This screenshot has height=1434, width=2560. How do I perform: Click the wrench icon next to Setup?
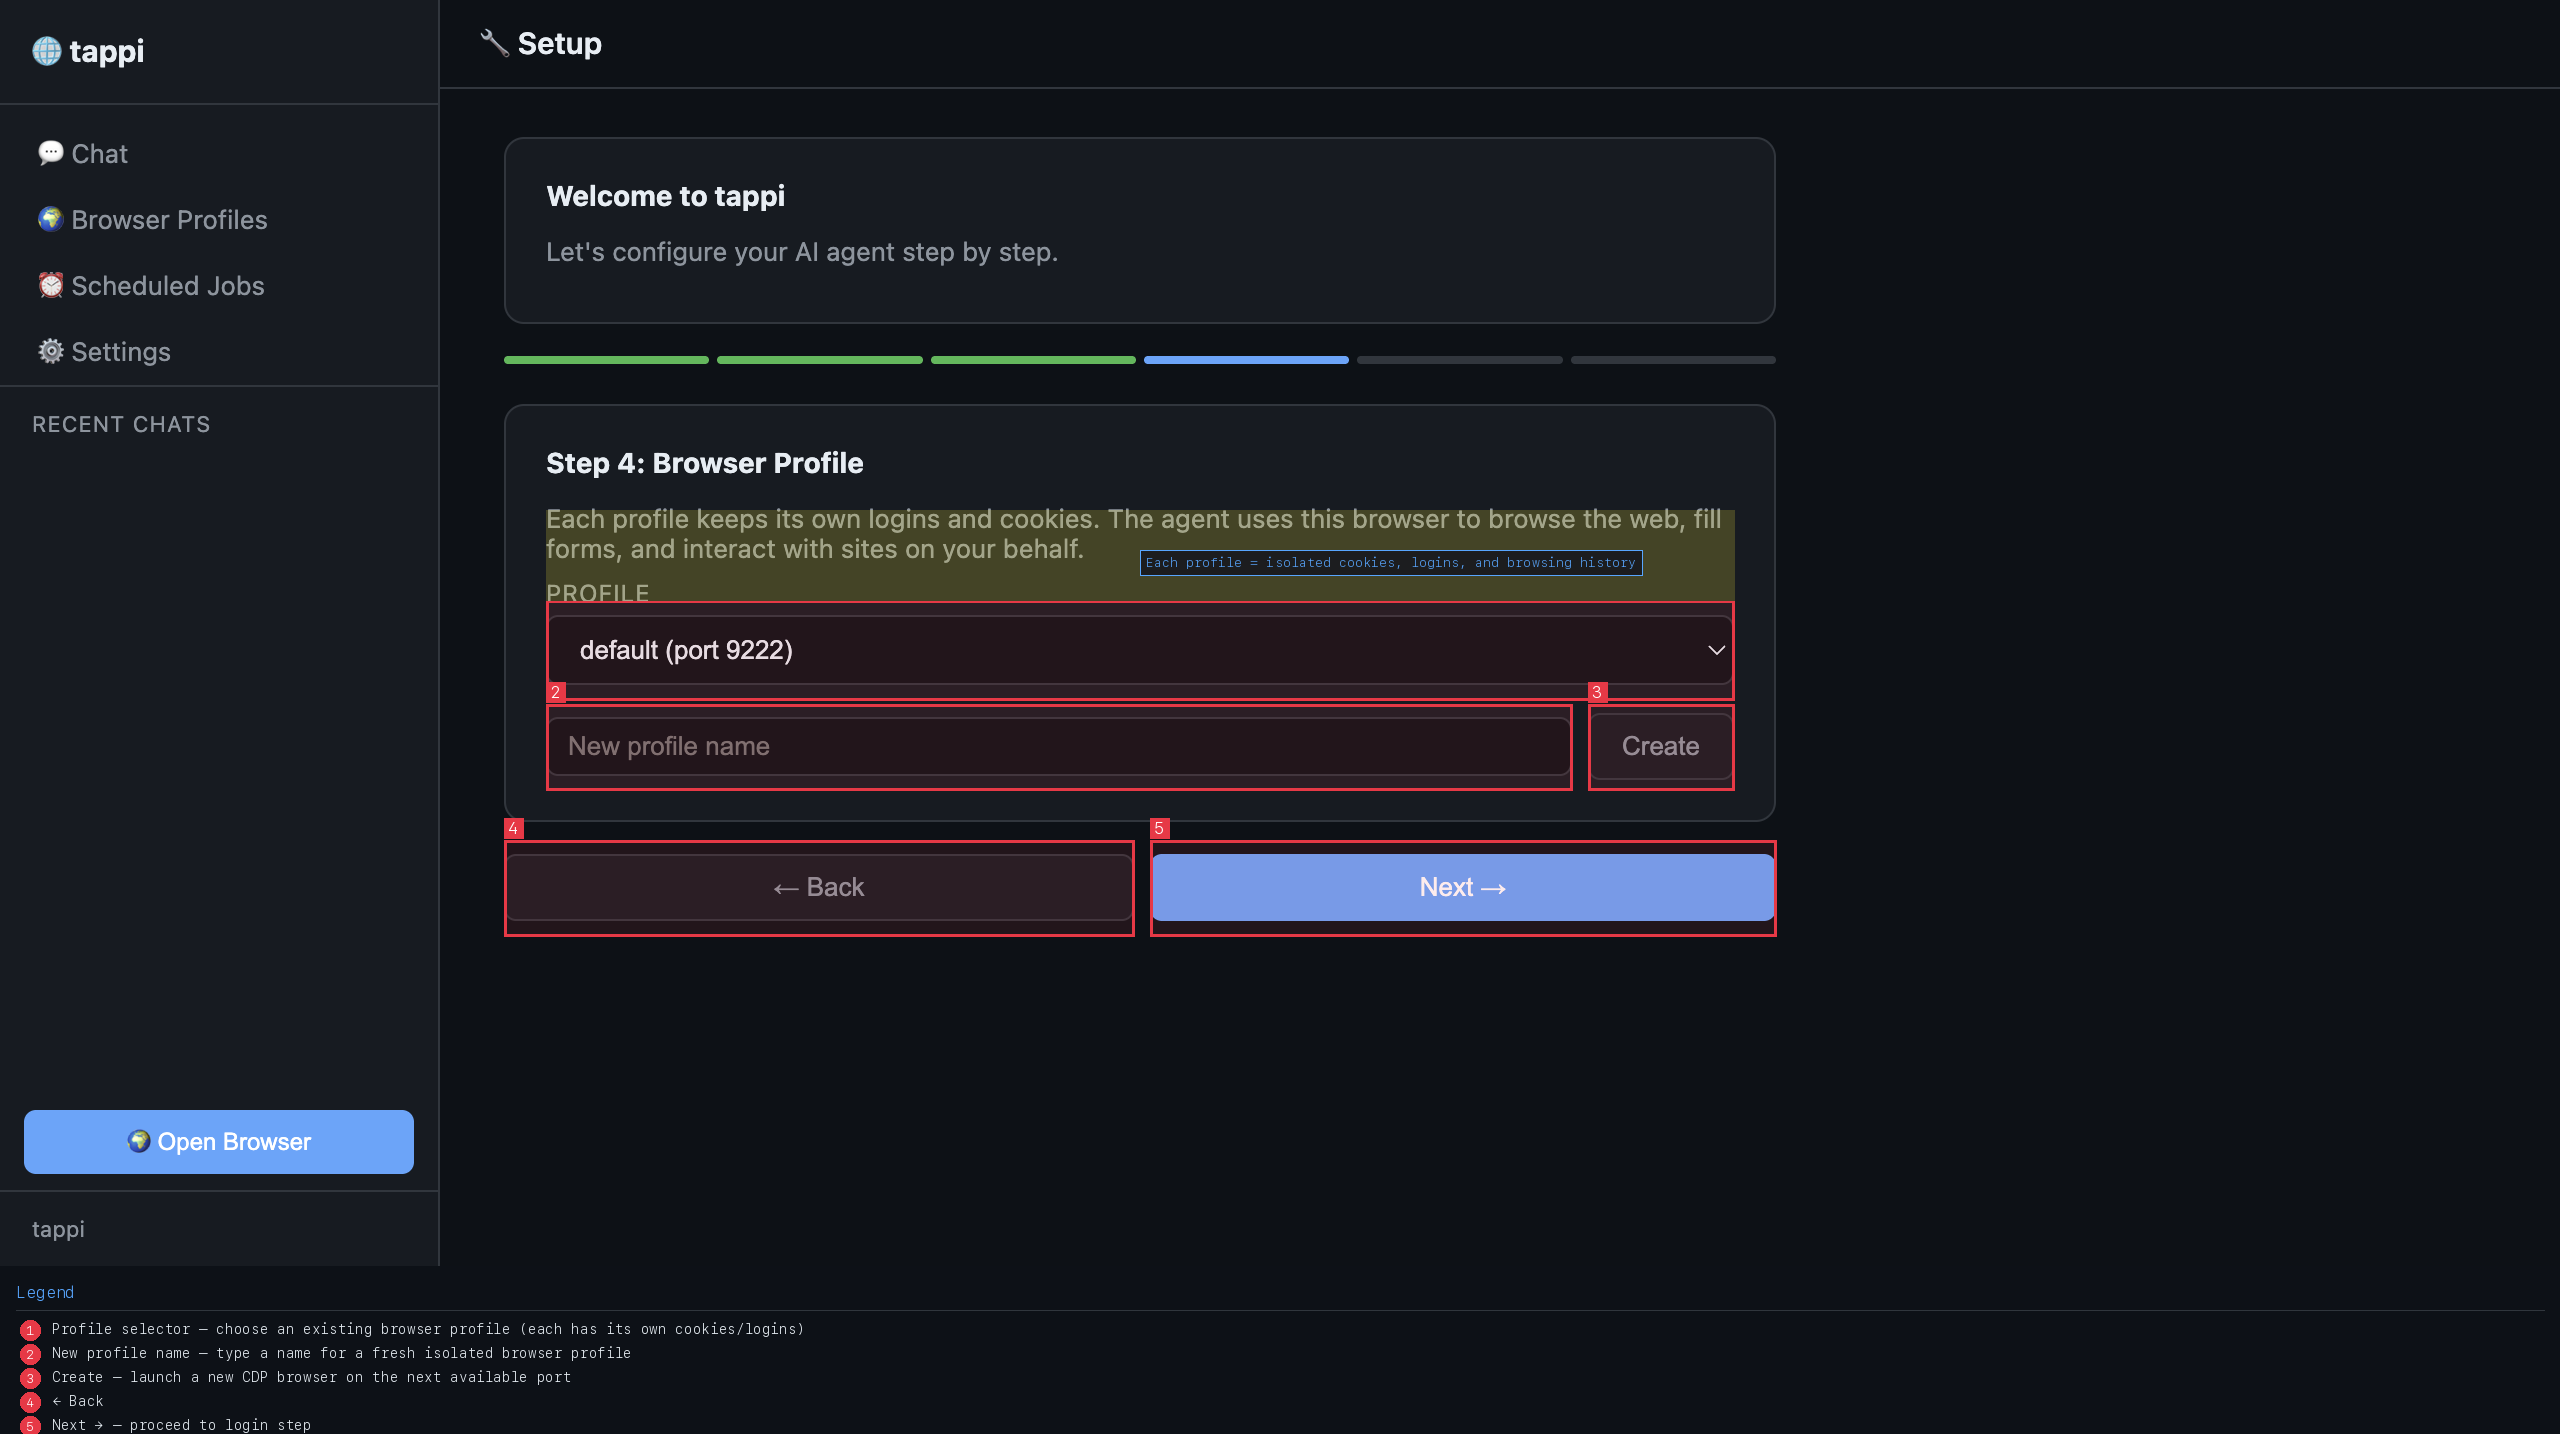click(x=492, y=43)
